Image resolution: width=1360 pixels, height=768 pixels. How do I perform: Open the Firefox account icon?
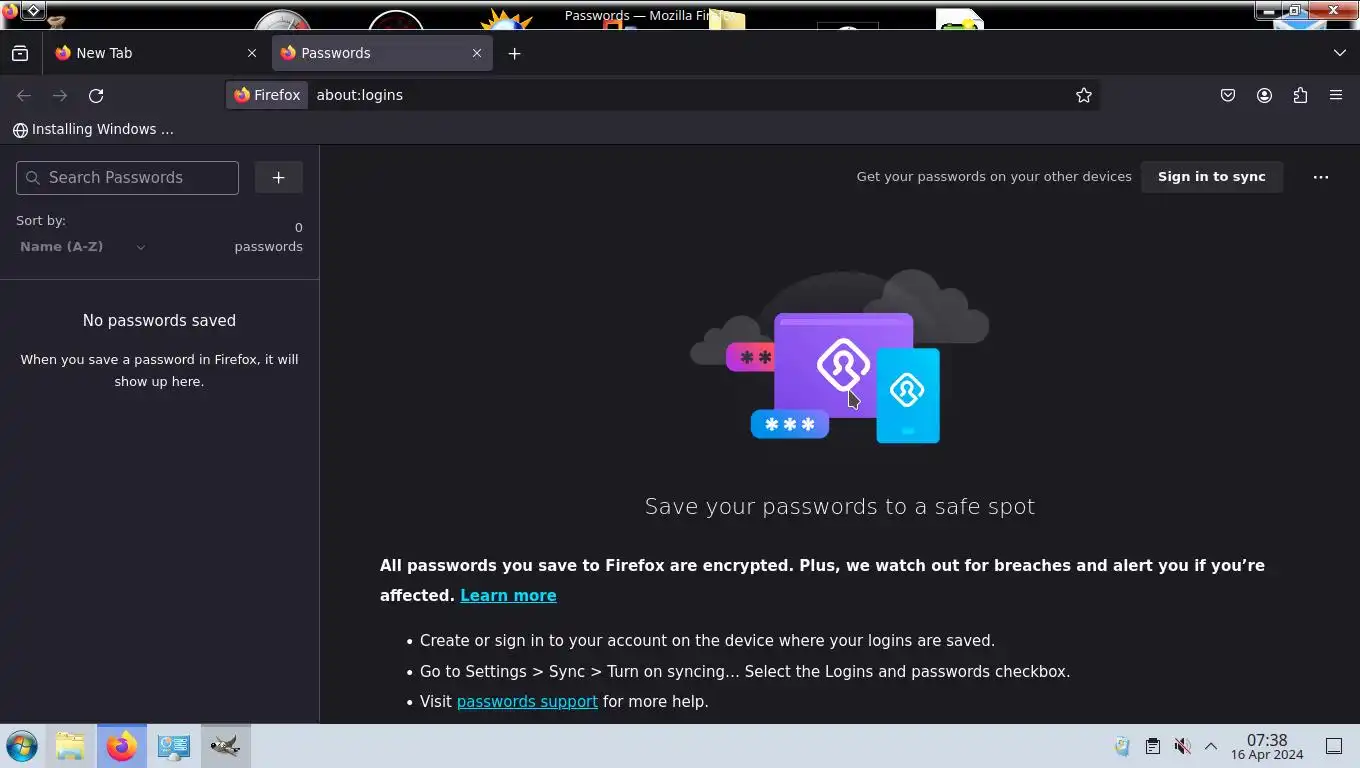coord(1264,95)
